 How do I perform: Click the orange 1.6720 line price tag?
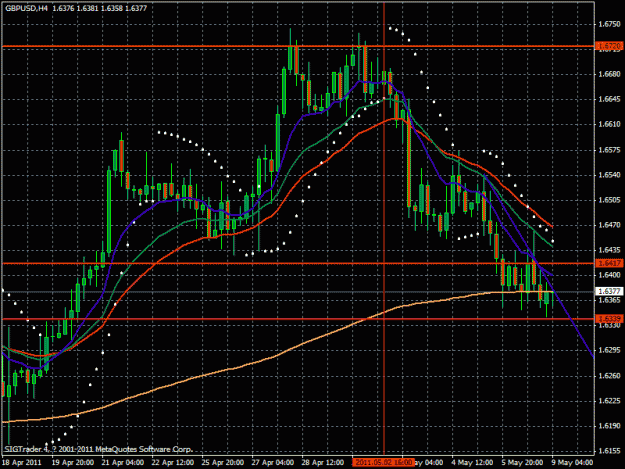point(609,47)
